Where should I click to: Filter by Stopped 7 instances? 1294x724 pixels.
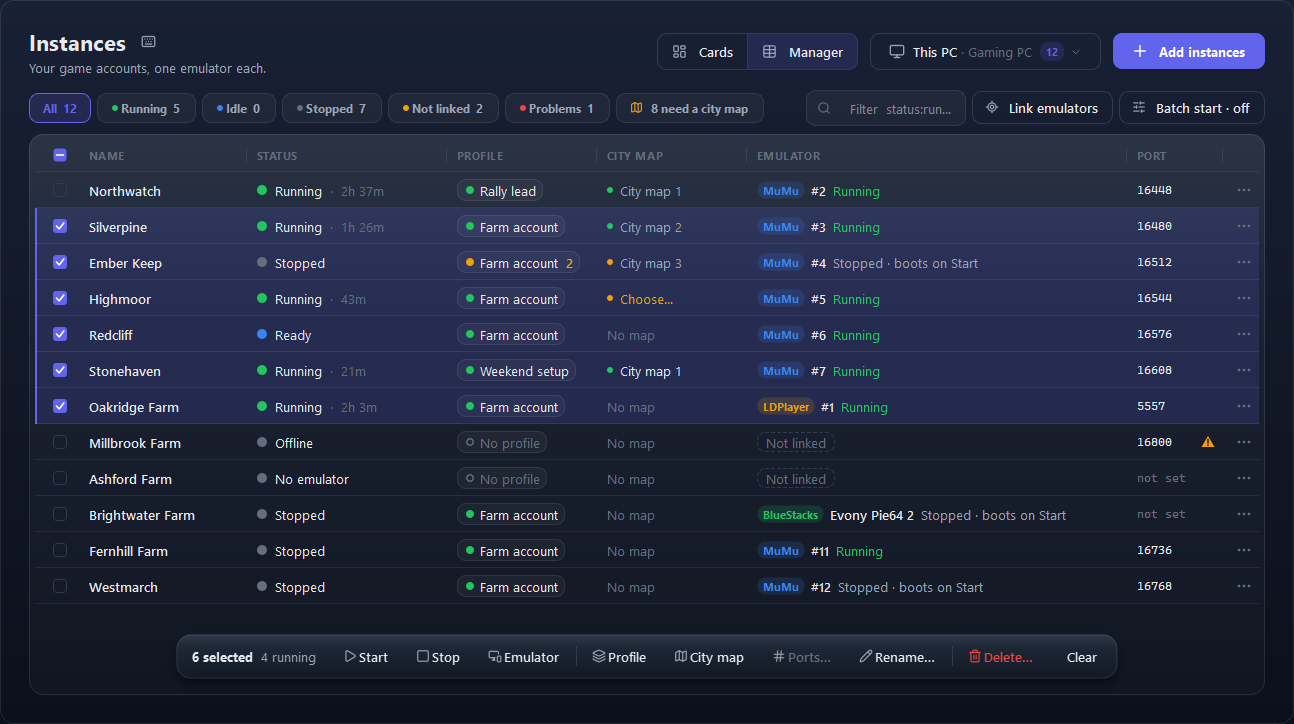pos(332,108)
